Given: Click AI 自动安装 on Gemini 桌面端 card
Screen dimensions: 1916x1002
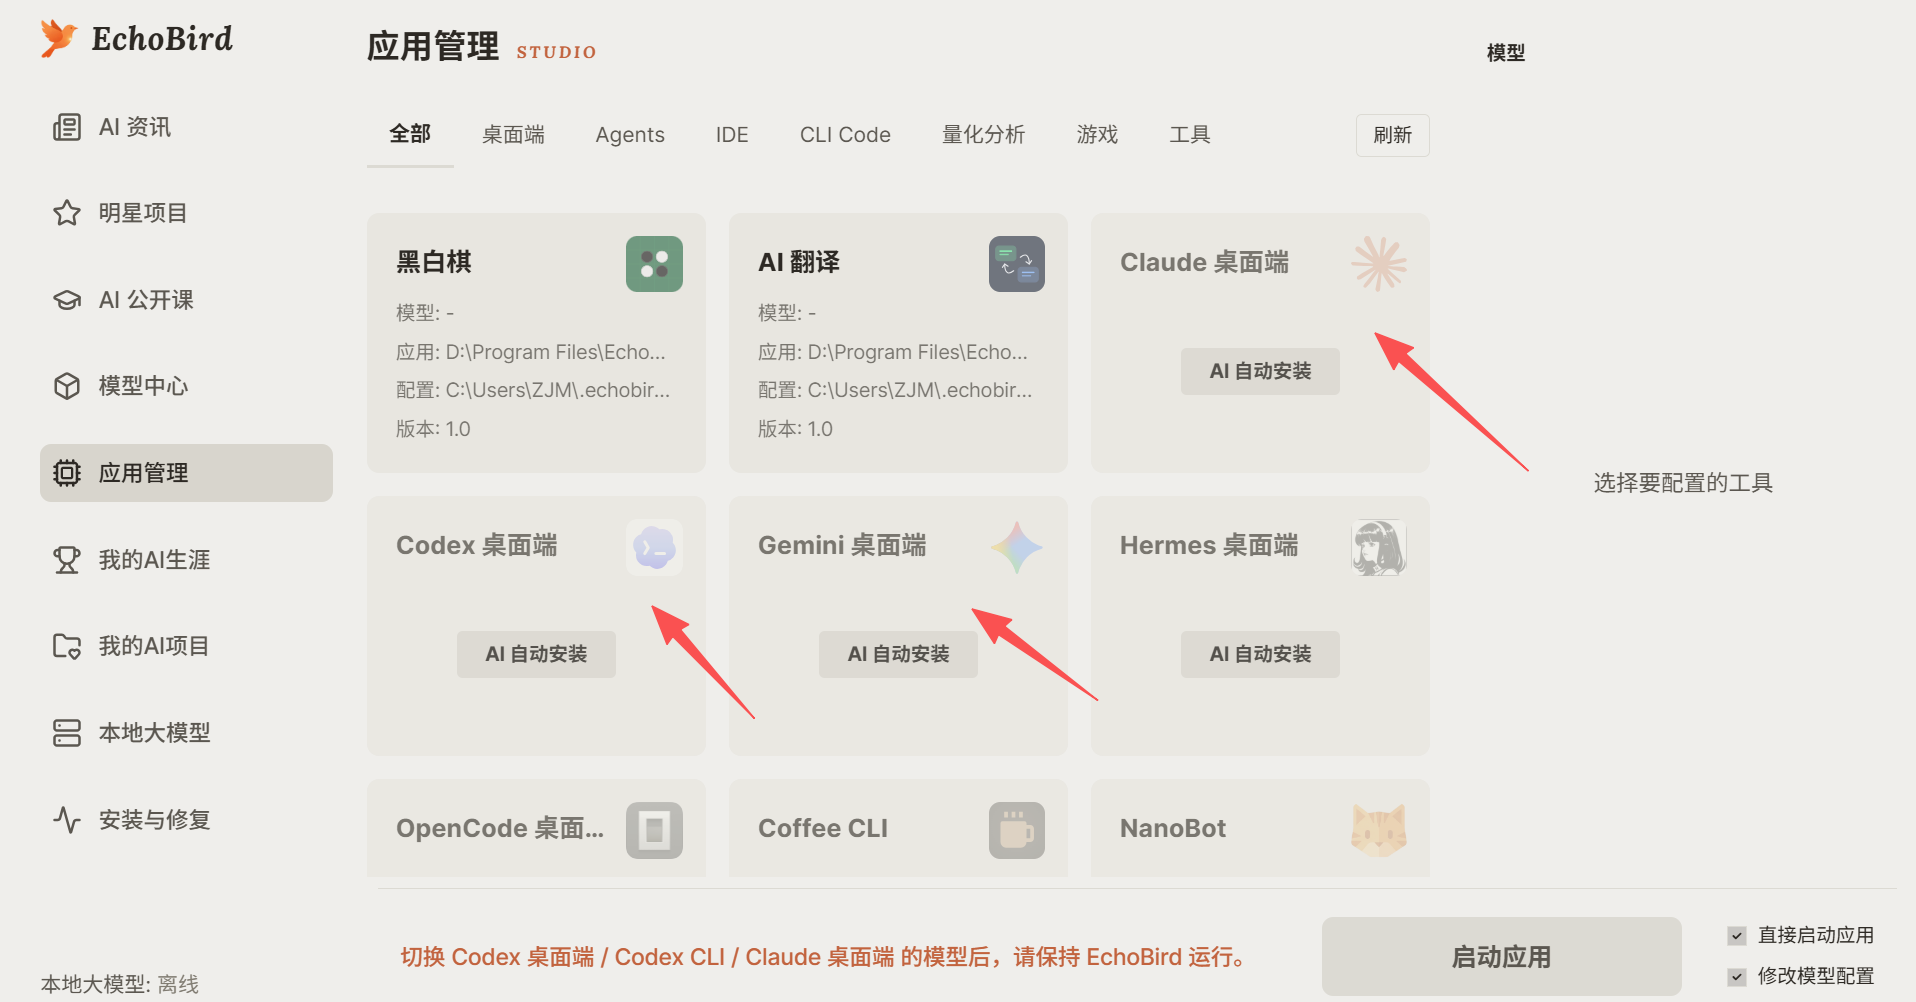Looking at the screenshot, I should [898, 654].
